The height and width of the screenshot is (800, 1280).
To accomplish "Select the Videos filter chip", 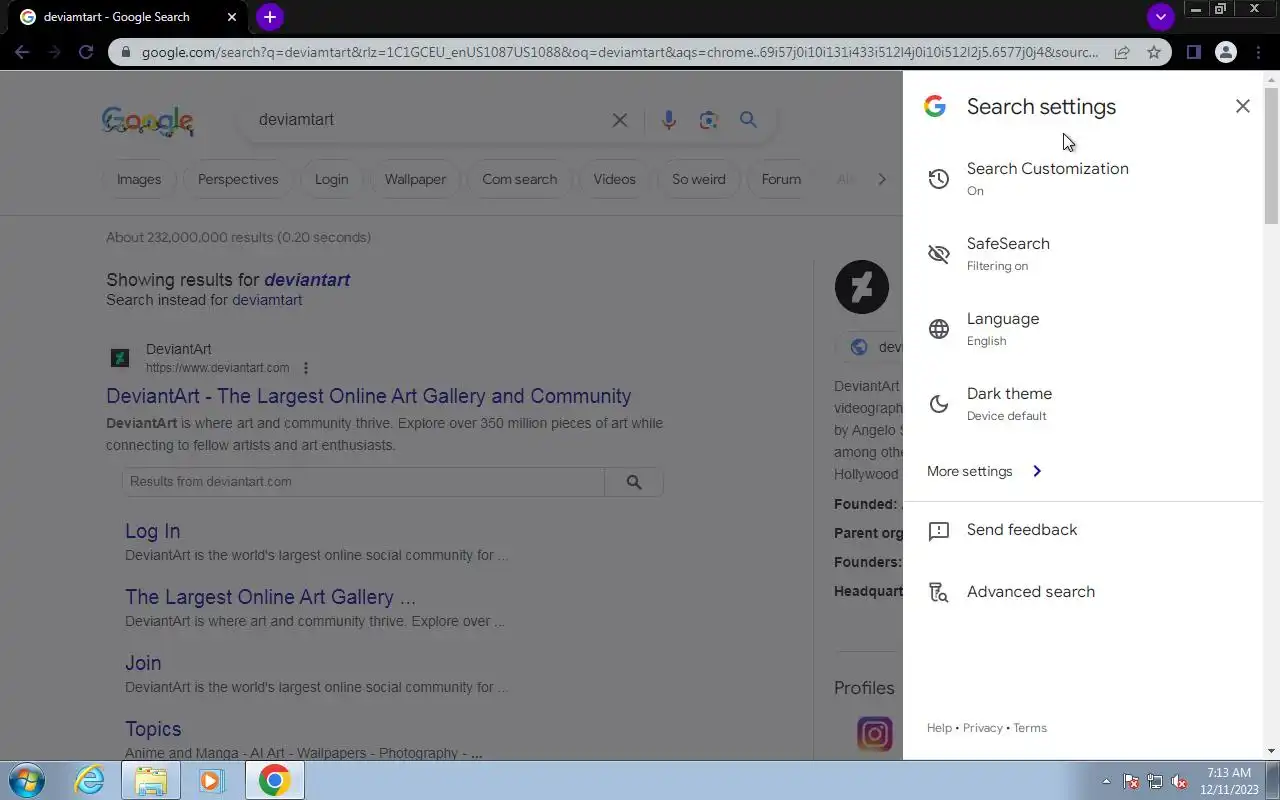I will pos(614,179).
